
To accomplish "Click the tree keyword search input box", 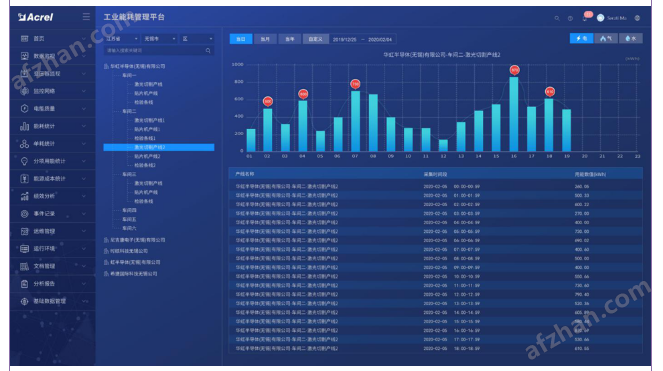I will pyautogui.click(x=159, y=50).
